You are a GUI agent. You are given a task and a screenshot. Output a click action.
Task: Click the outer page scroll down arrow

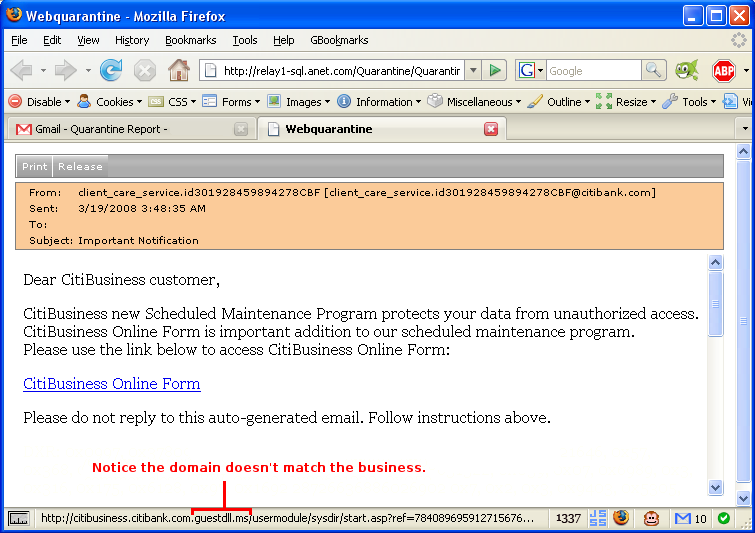click(x=743, y=498)
